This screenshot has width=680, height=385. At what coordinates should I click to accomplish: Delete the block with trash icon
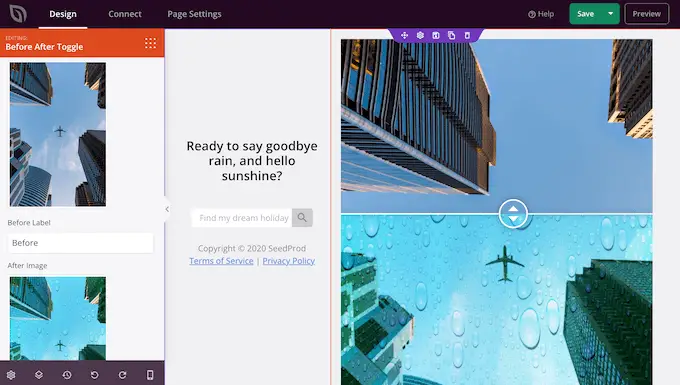click(467, 35)
